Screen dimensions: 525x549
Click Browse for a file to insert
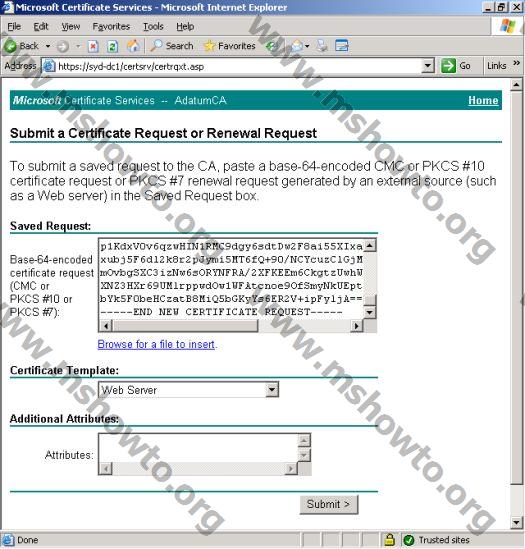tap(156, 345)
